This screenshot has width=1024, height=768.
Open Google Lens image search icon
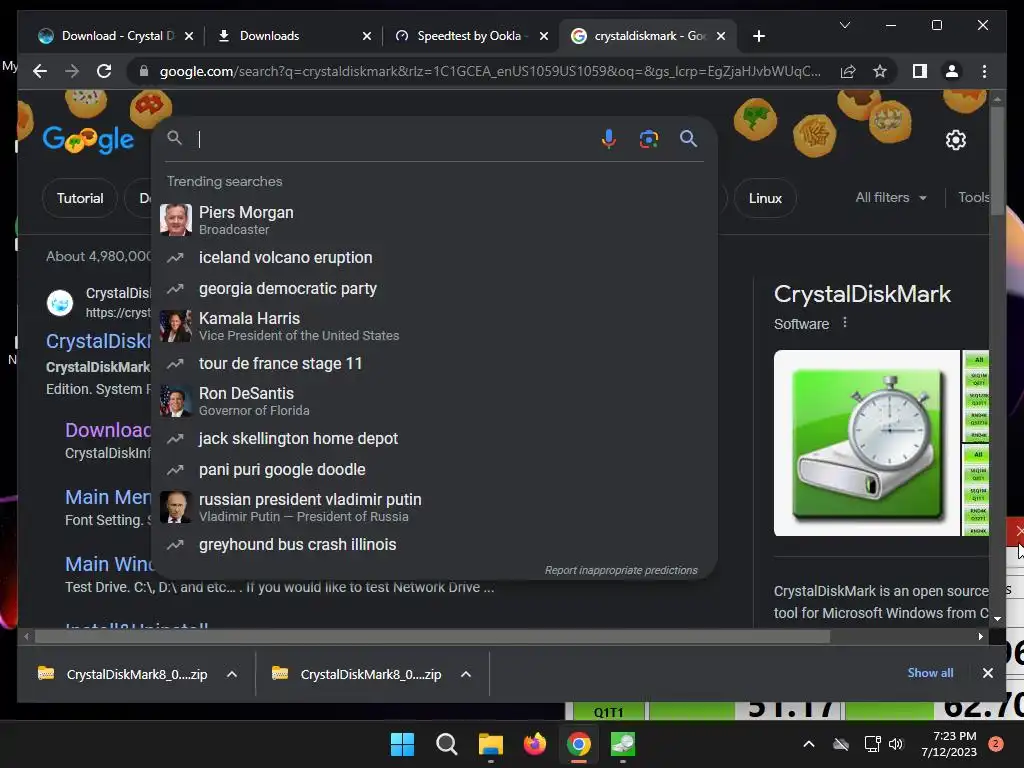pyautogui.click(x=648, y=138)
